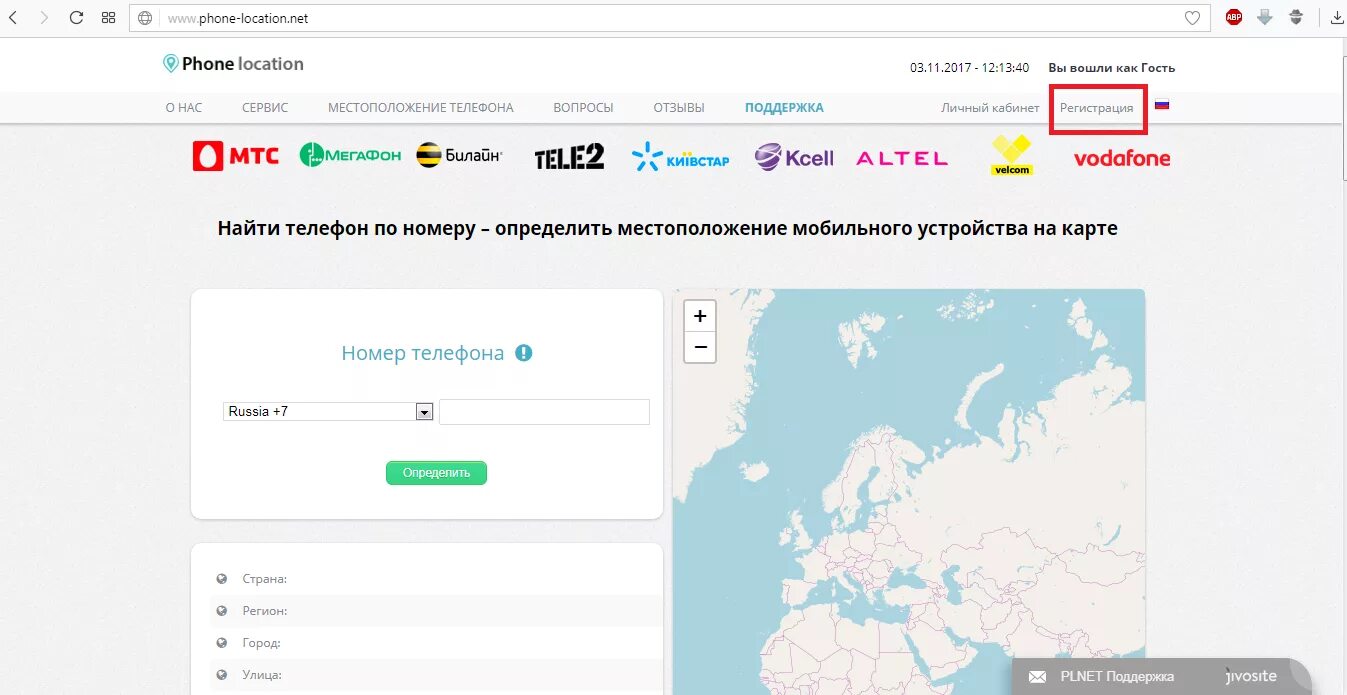Click the Russian flag language icon

pos(1162,105)
